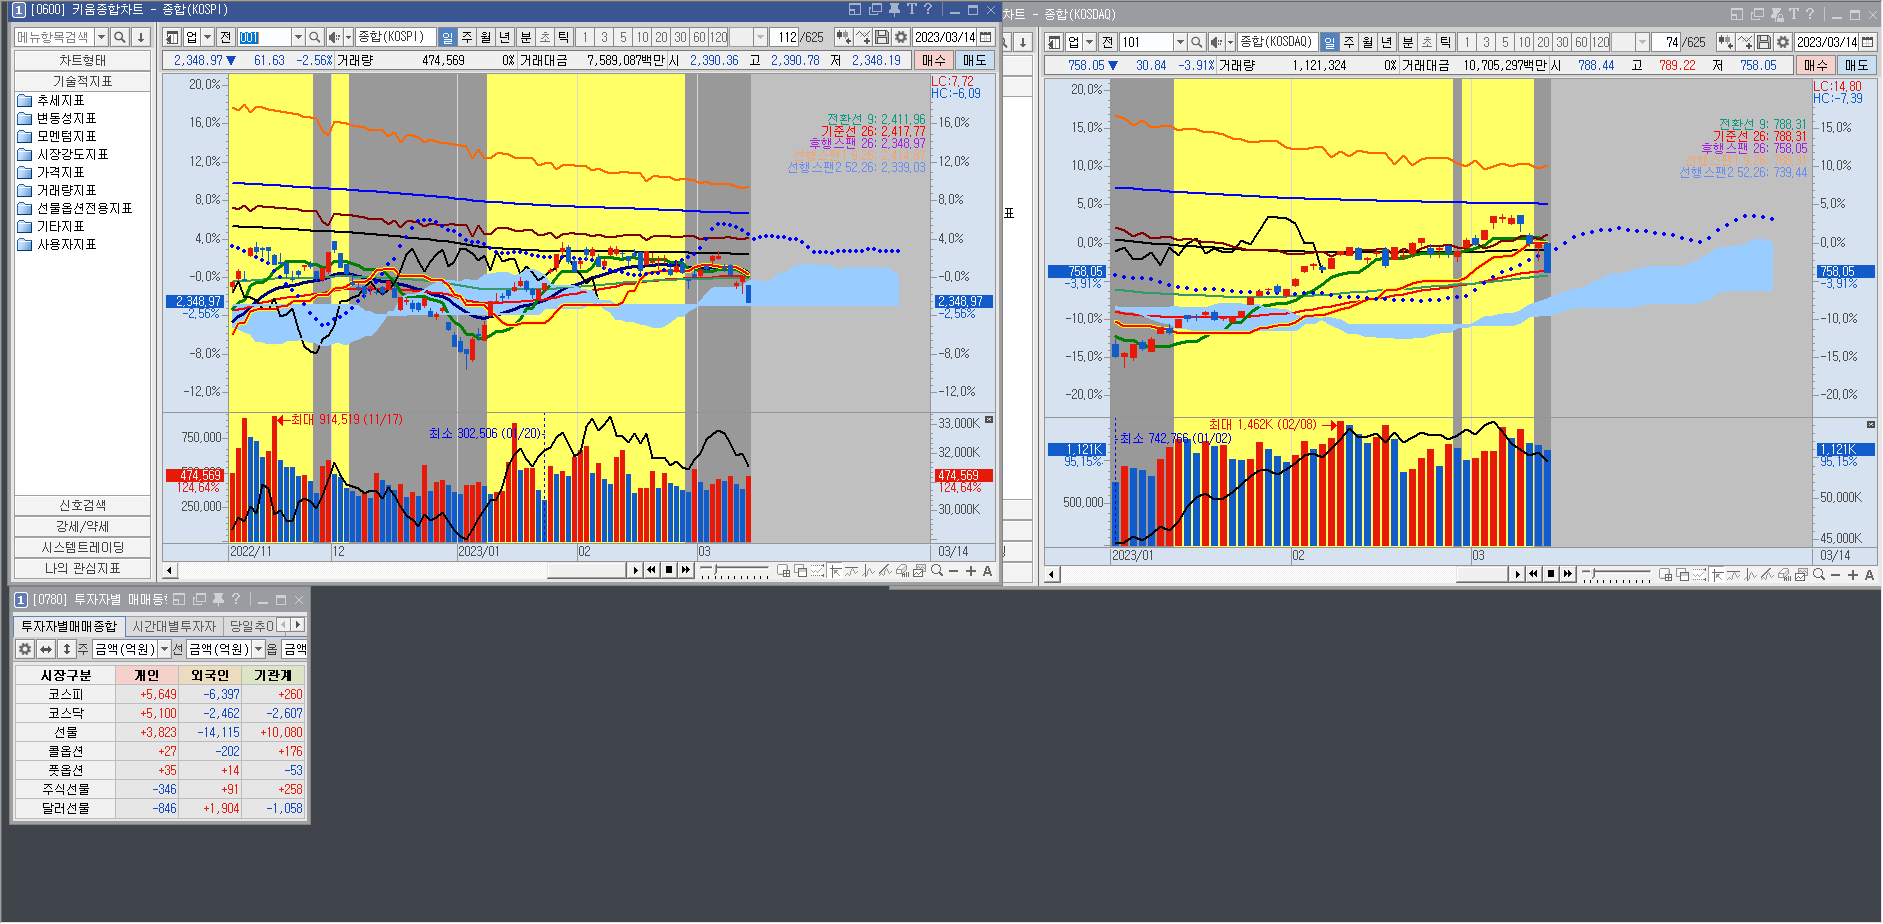Open the 차트형태 section in the sidebar

tap(82, 60)
